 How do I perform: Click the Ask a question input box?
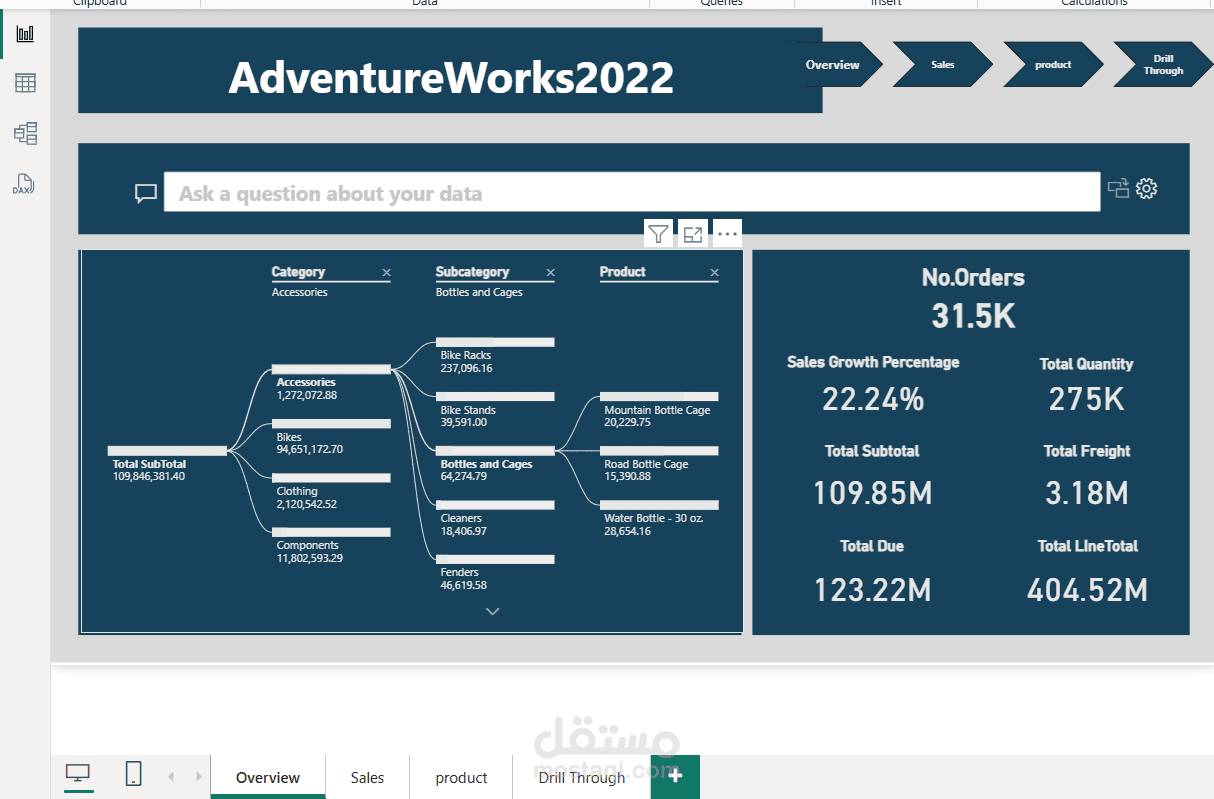[632, 192]
